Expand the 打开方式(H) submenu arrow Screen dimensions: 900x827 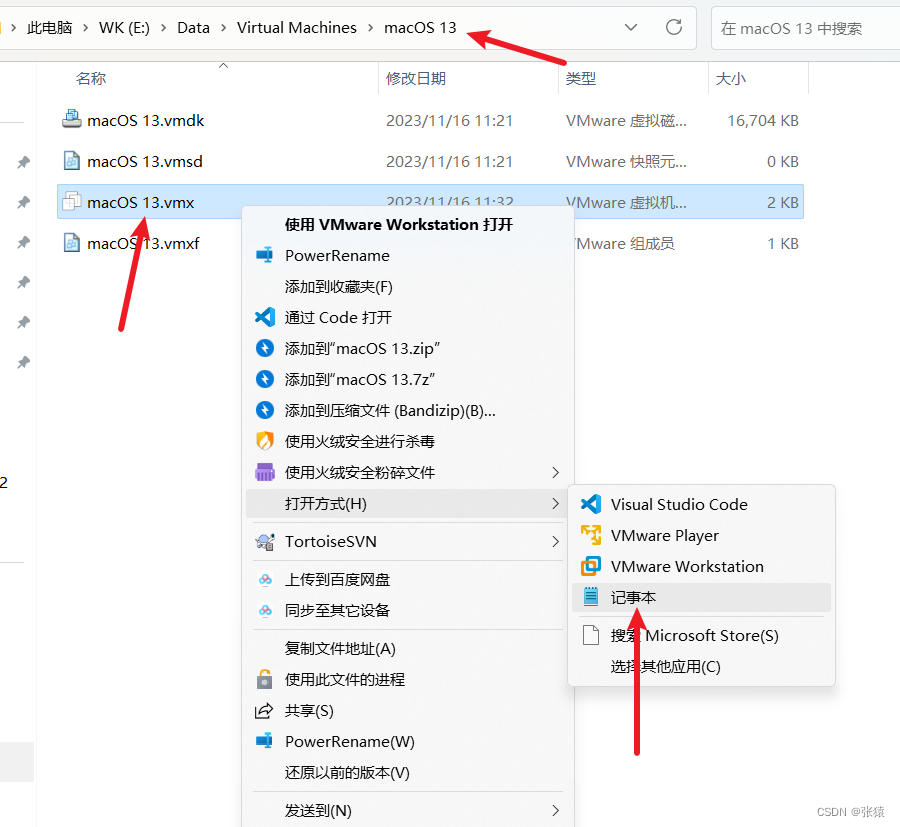pos(555,503)
